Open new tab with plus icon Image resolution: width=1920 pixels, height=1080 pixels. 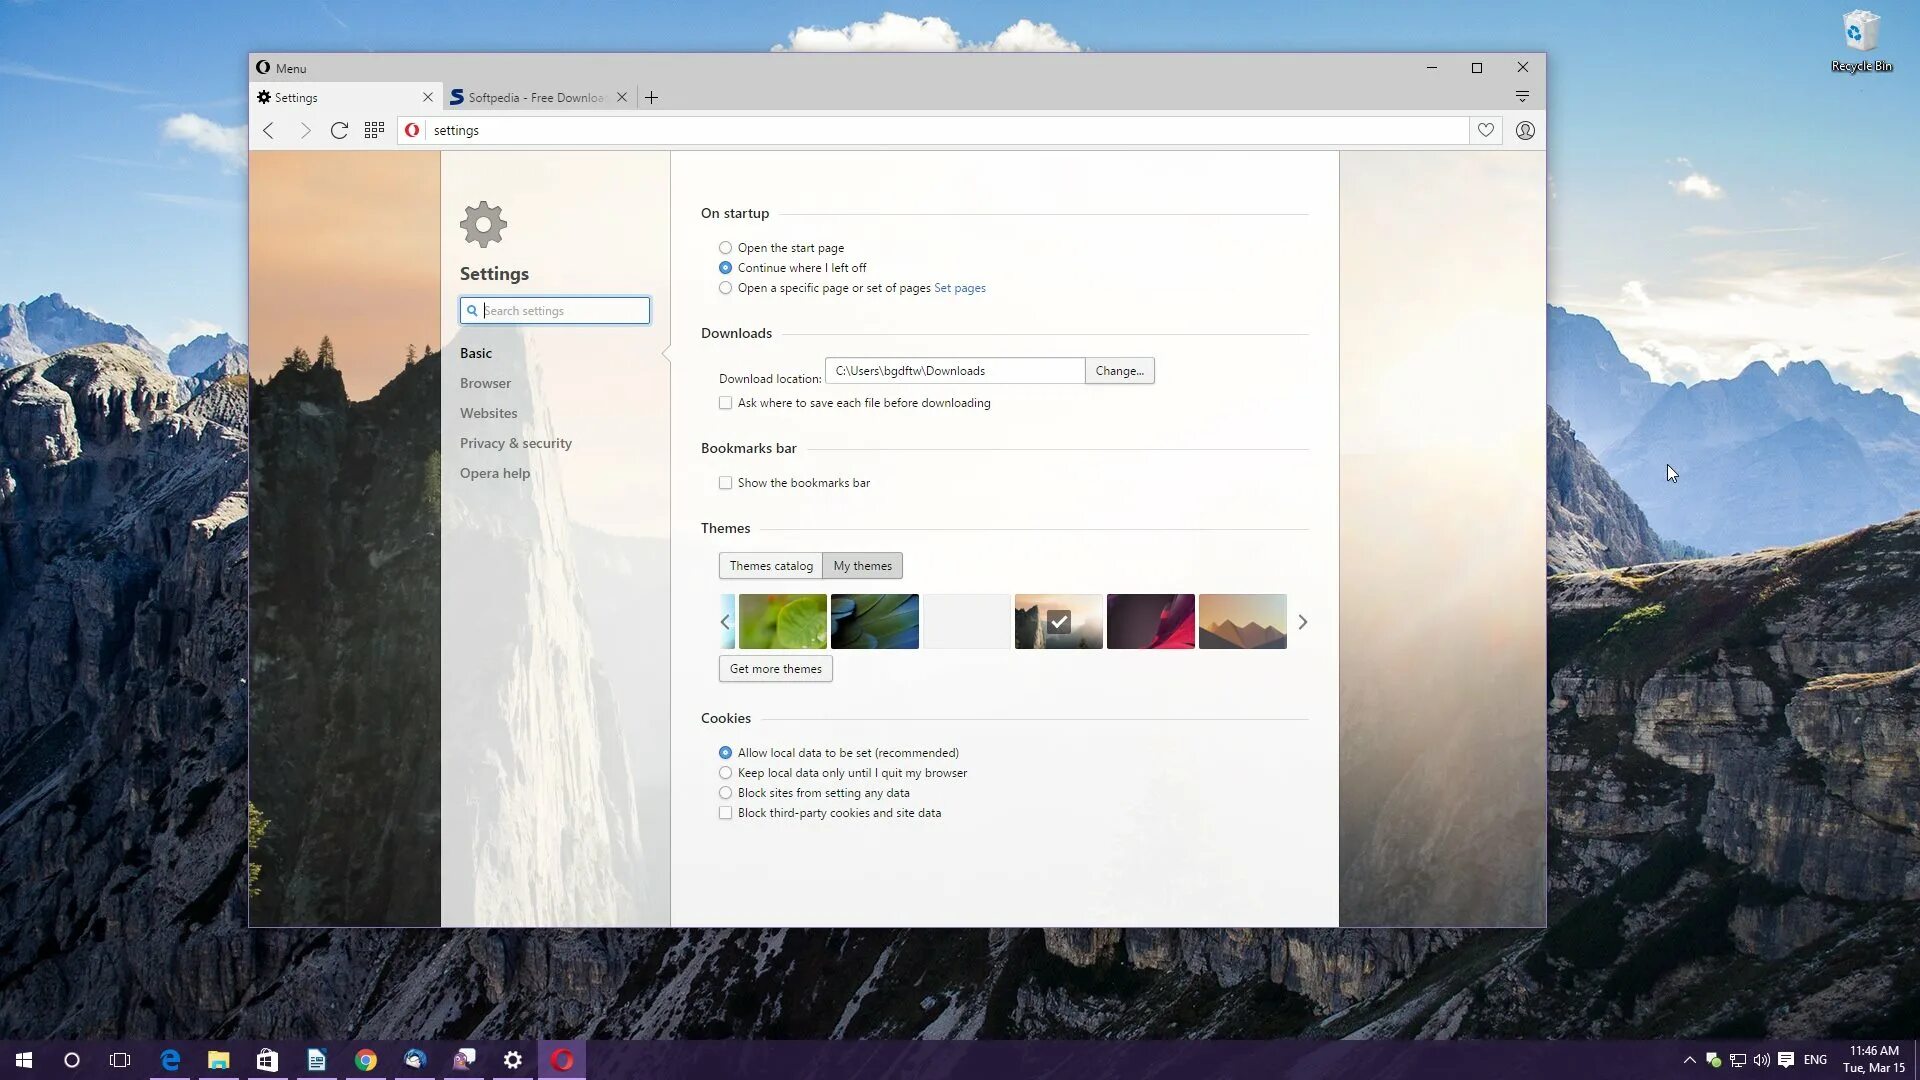pyautogui.click(x=651, y=97)
